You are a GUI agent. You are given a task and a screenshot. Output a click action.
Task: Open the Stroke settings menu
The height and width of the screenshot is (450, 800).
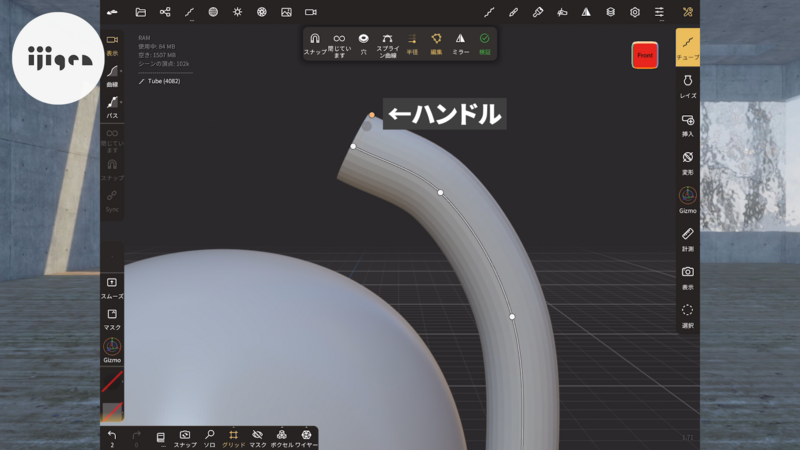[489, 12]
